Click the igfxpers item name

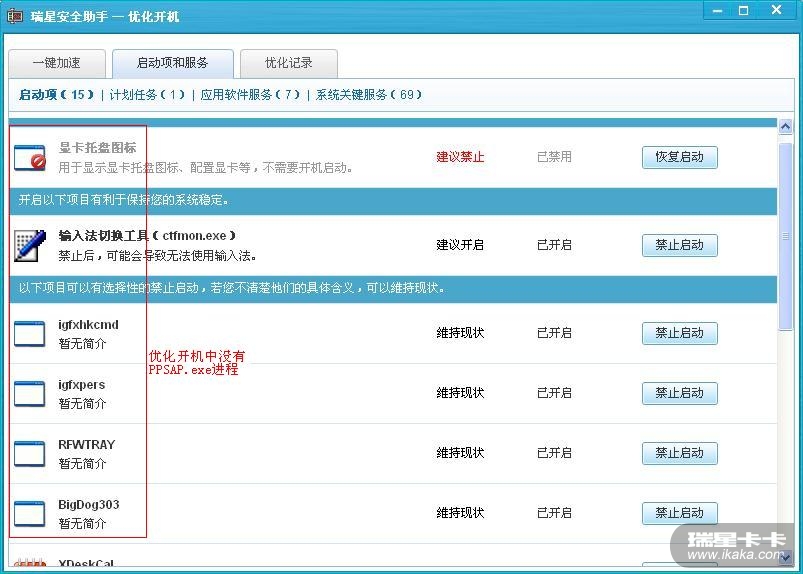[x=81, y=385]
